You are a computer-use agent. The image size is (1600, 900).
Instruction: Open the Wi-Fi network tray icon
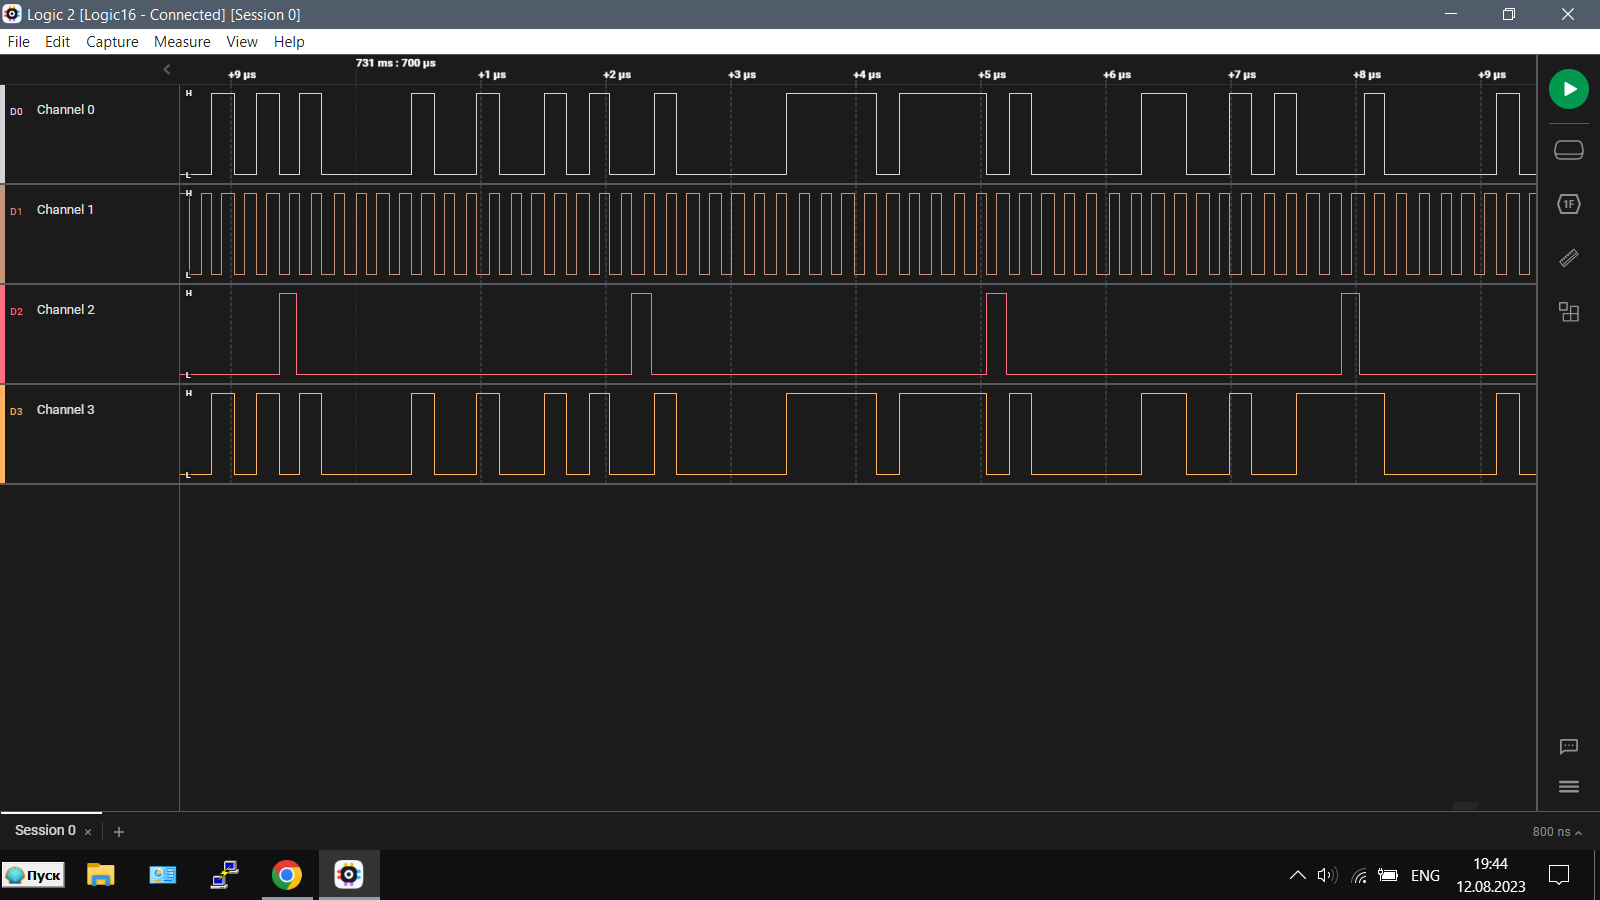click(1359, 875)
